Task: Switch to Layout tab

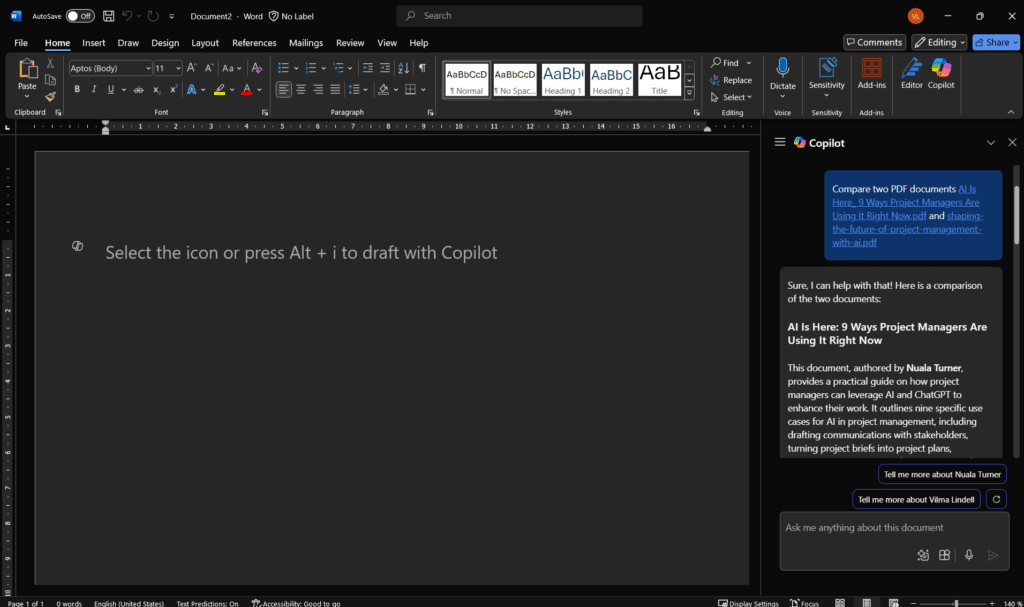Action: click(x=205, y=42)
